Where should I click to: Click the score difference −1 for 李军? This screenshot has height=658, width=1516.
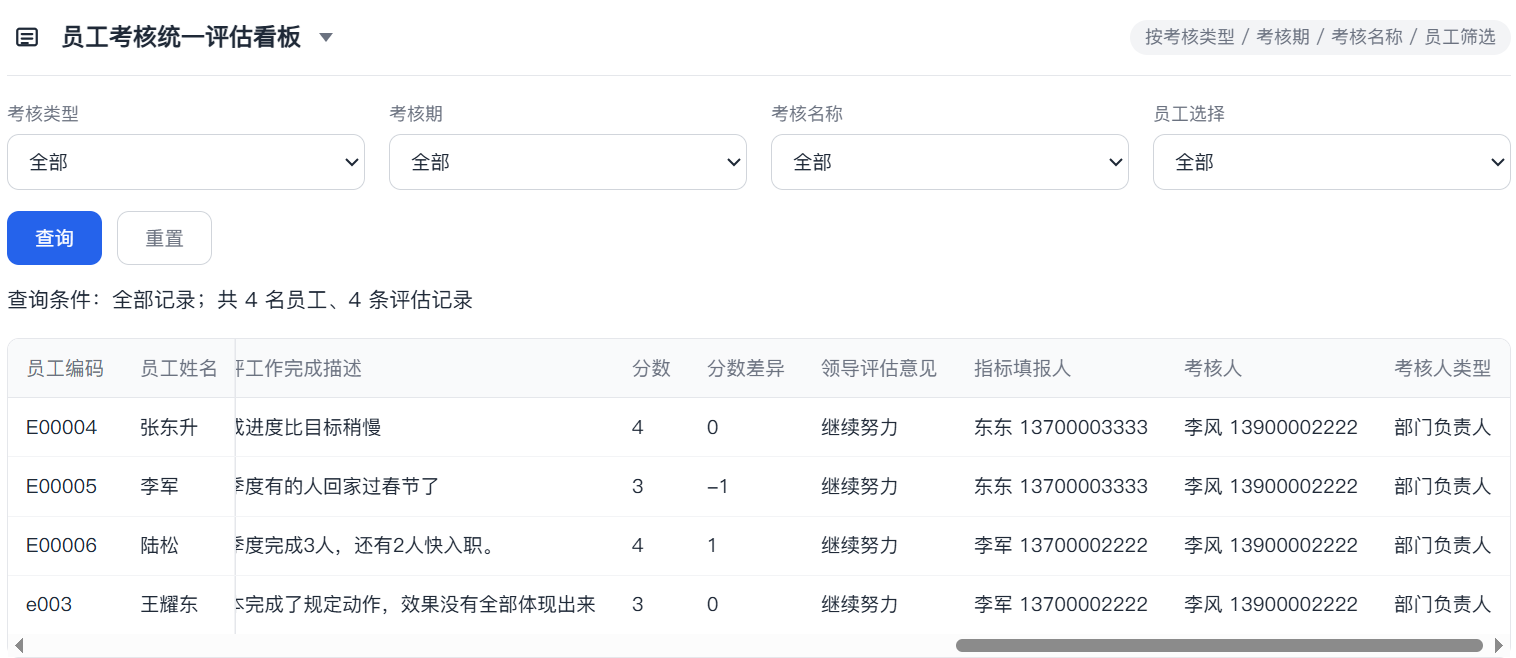717,487
